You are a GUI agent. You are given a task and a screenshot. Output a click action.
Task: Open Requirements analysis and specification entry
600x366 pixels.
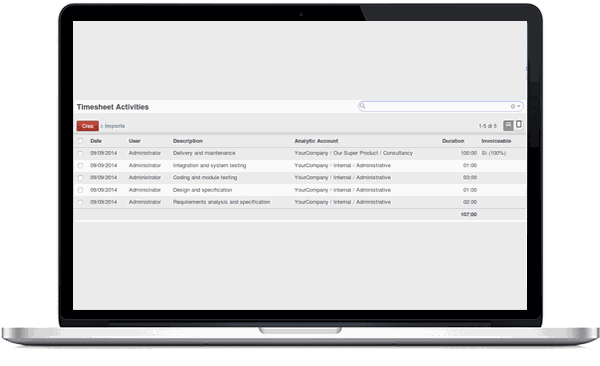[x=222, y=202]
